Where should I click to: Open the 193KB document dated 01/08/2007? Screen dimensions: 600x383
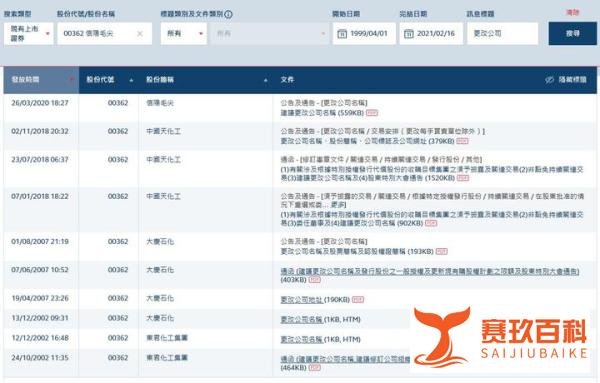click(357, 251)
